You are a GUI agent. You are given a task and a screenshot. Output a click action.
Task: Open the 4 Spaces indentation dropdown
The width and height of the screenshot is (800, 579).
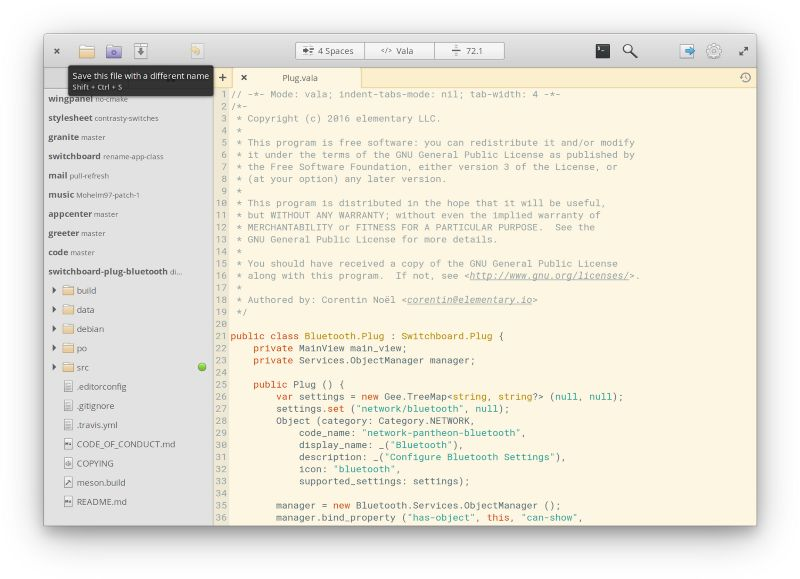click(328, 50)
